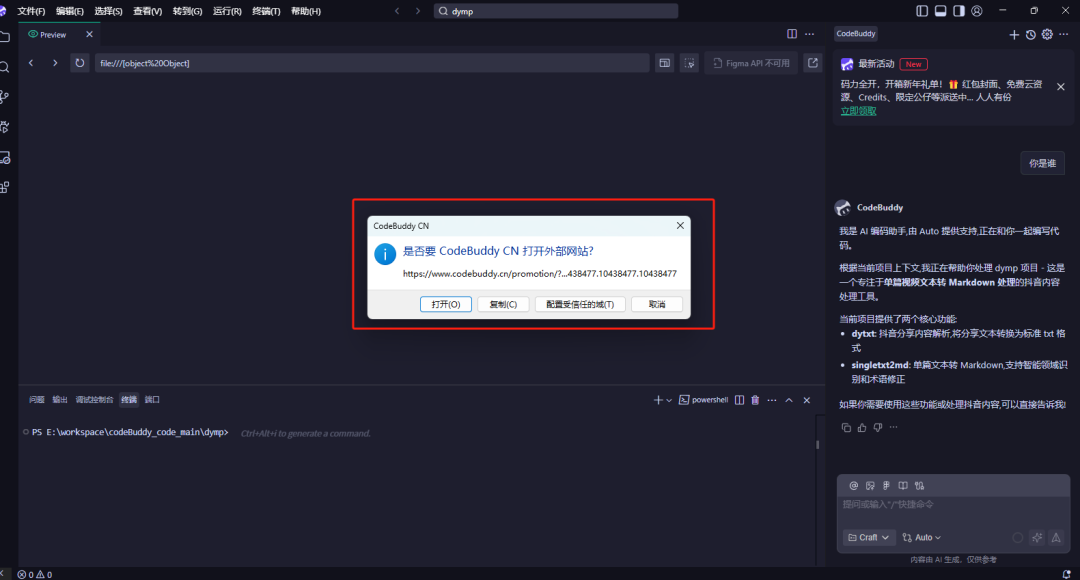Split the terminal
Image resolution: width=1080 pixels, height=580 pixels.
(x=739, y=400)
